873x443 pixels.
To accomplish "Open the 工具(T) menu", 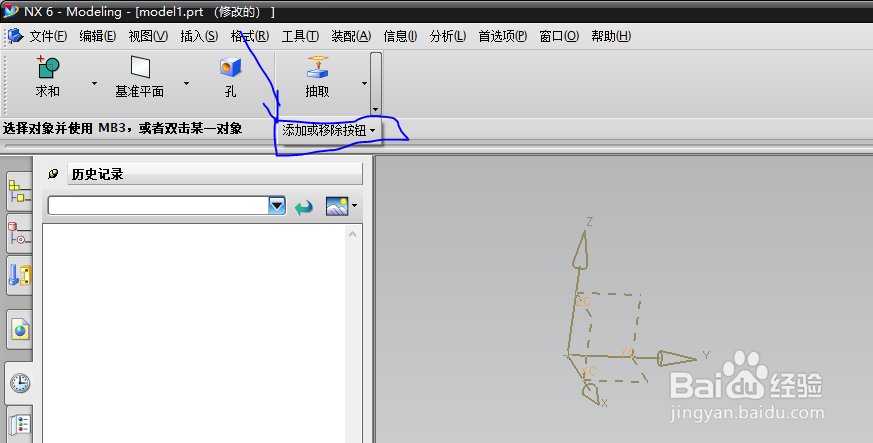I will 300,36.
